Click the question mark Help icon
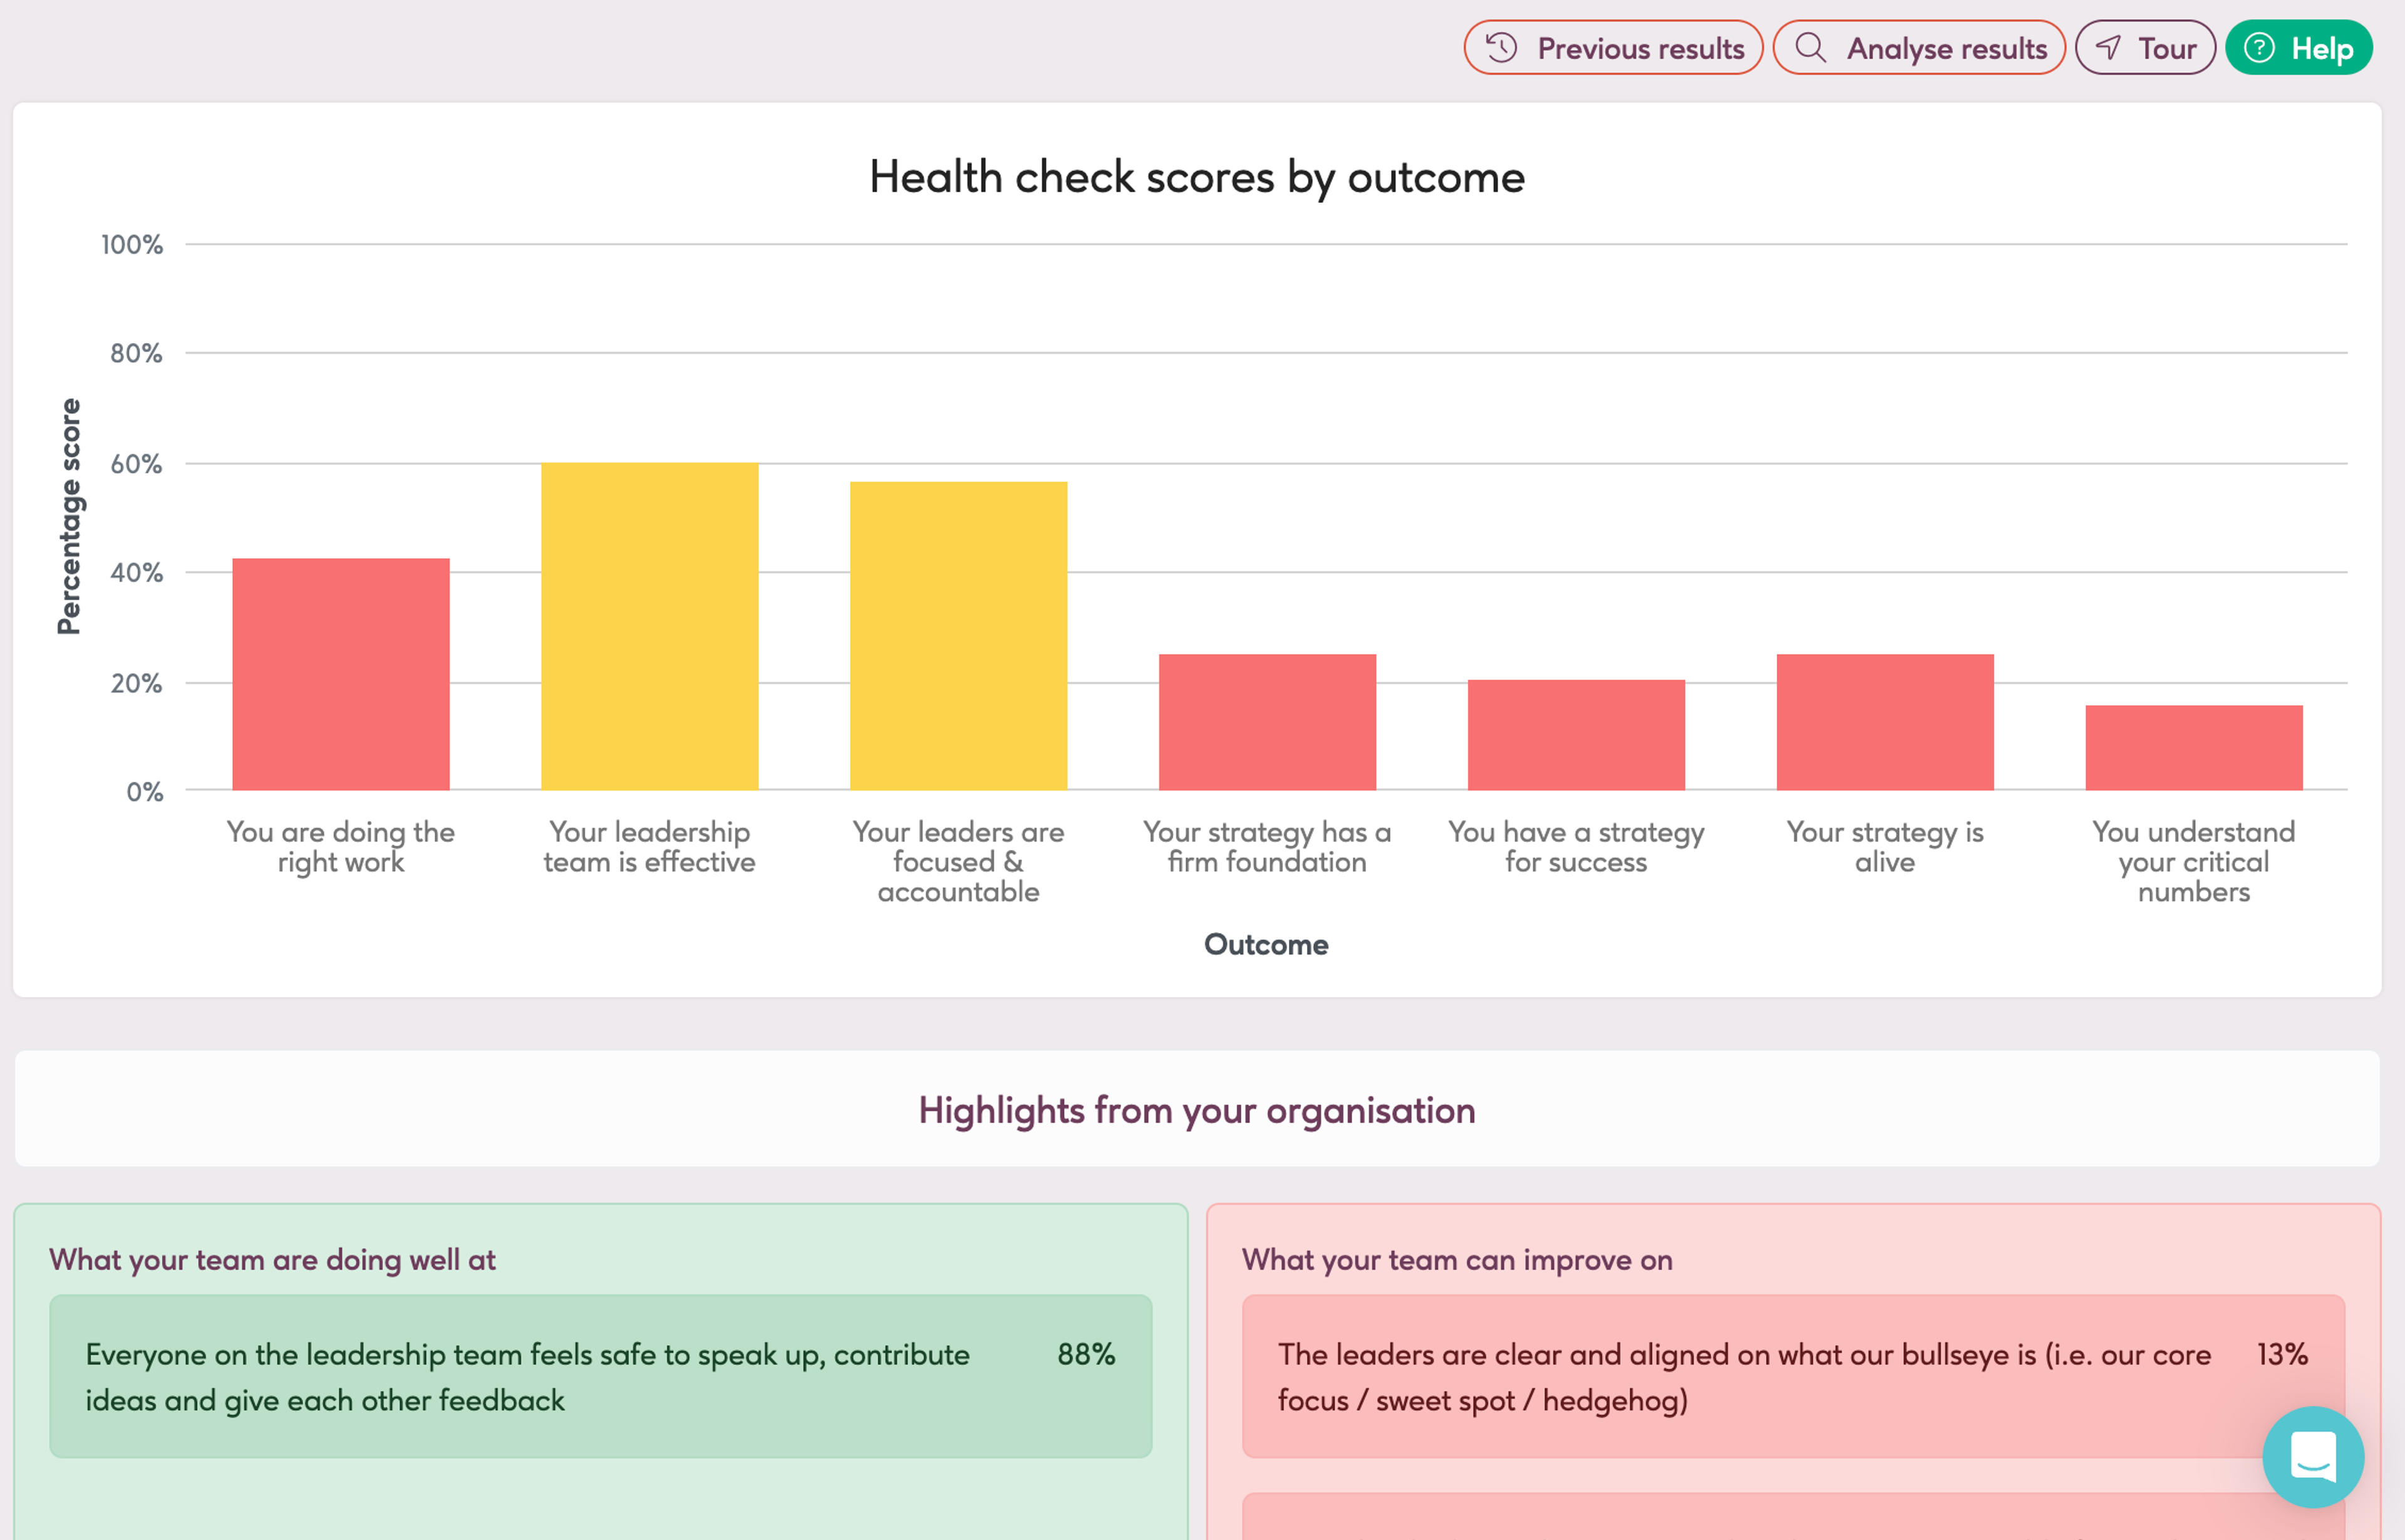2405x1540 pixels. [x=2260, y=48]
